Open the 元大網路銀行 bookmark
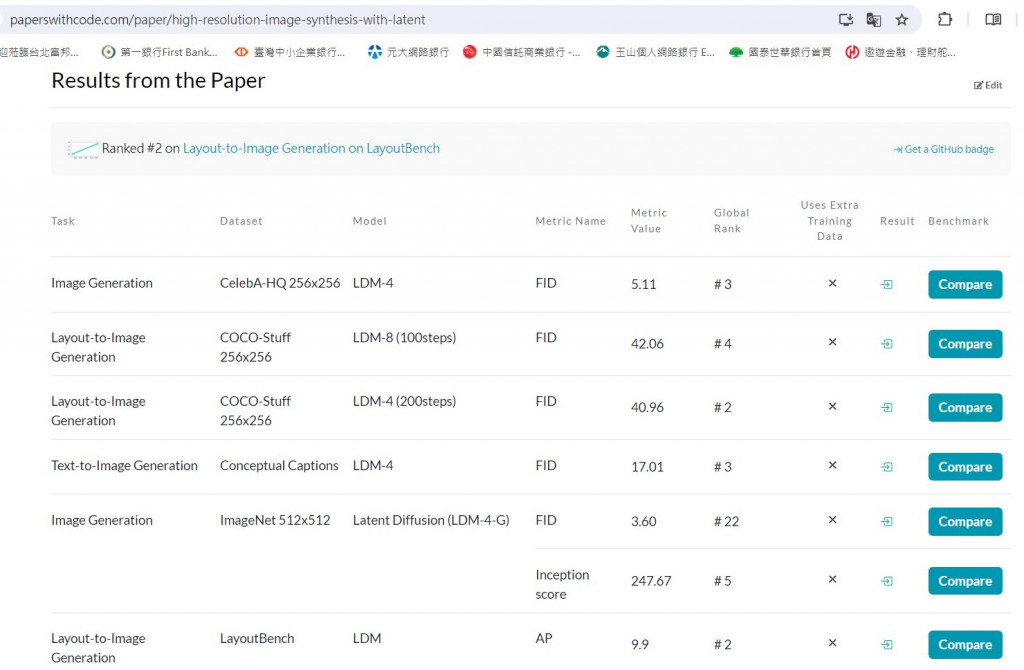1024x670 pixels. pos(408,52)
